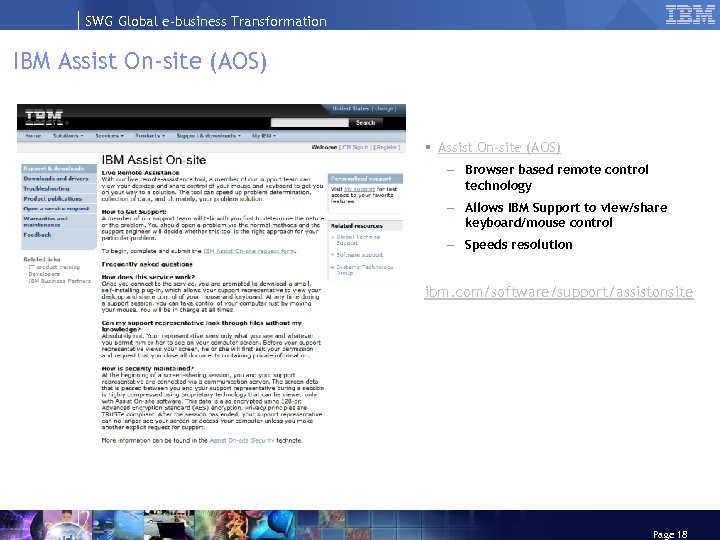
Task: Click the Page 18 label in the footer
Action: 670,534
